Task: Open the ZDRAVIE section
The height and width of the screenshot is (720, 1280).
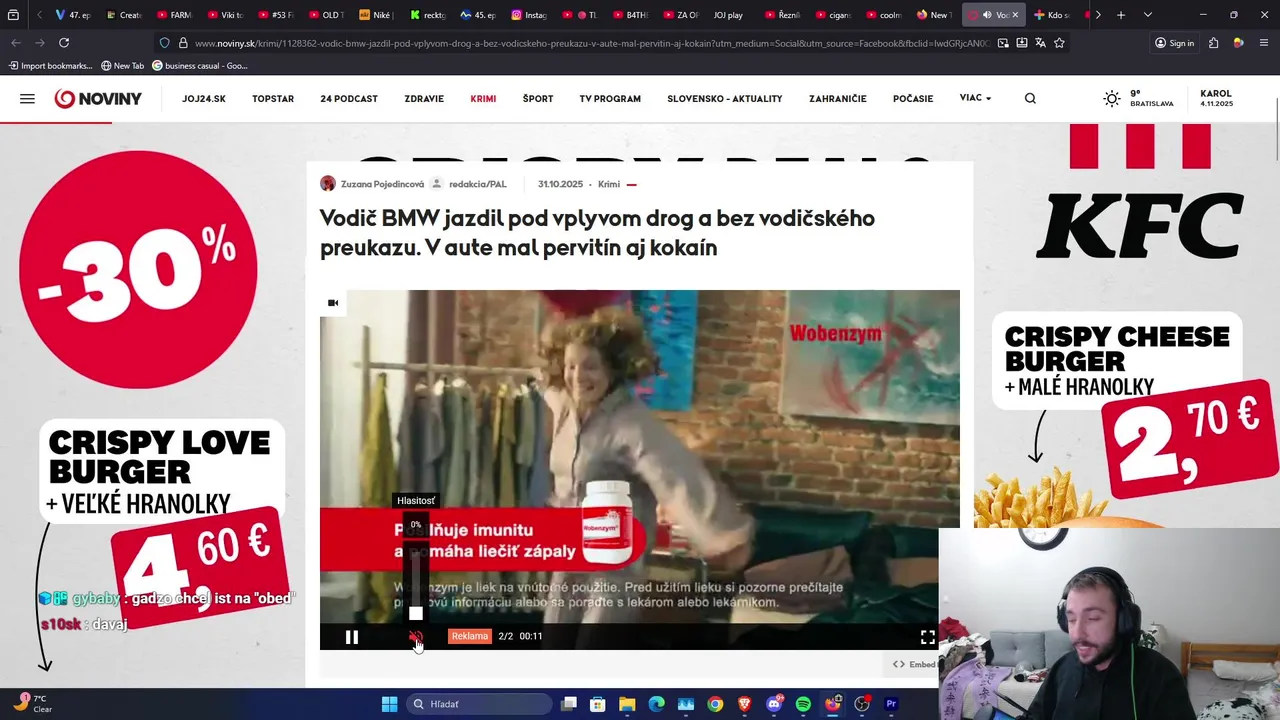Action: point(424,99)
